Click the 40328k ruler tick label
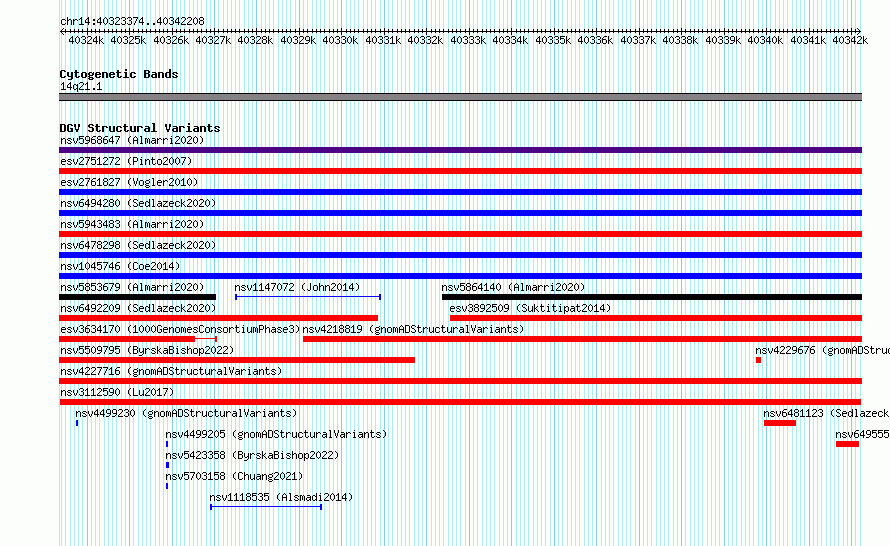 point(255,40)
